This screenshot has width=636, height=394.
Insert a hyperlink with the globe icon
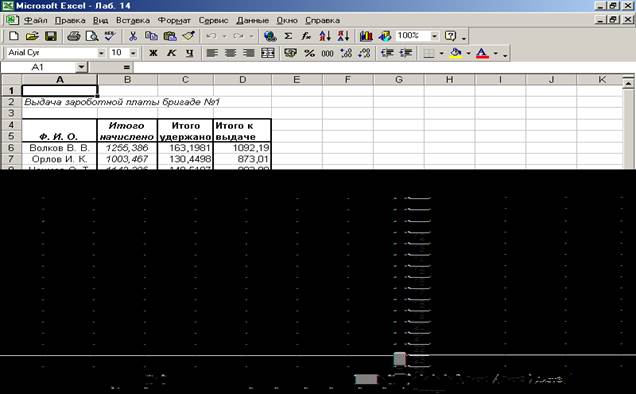[270, 36]
